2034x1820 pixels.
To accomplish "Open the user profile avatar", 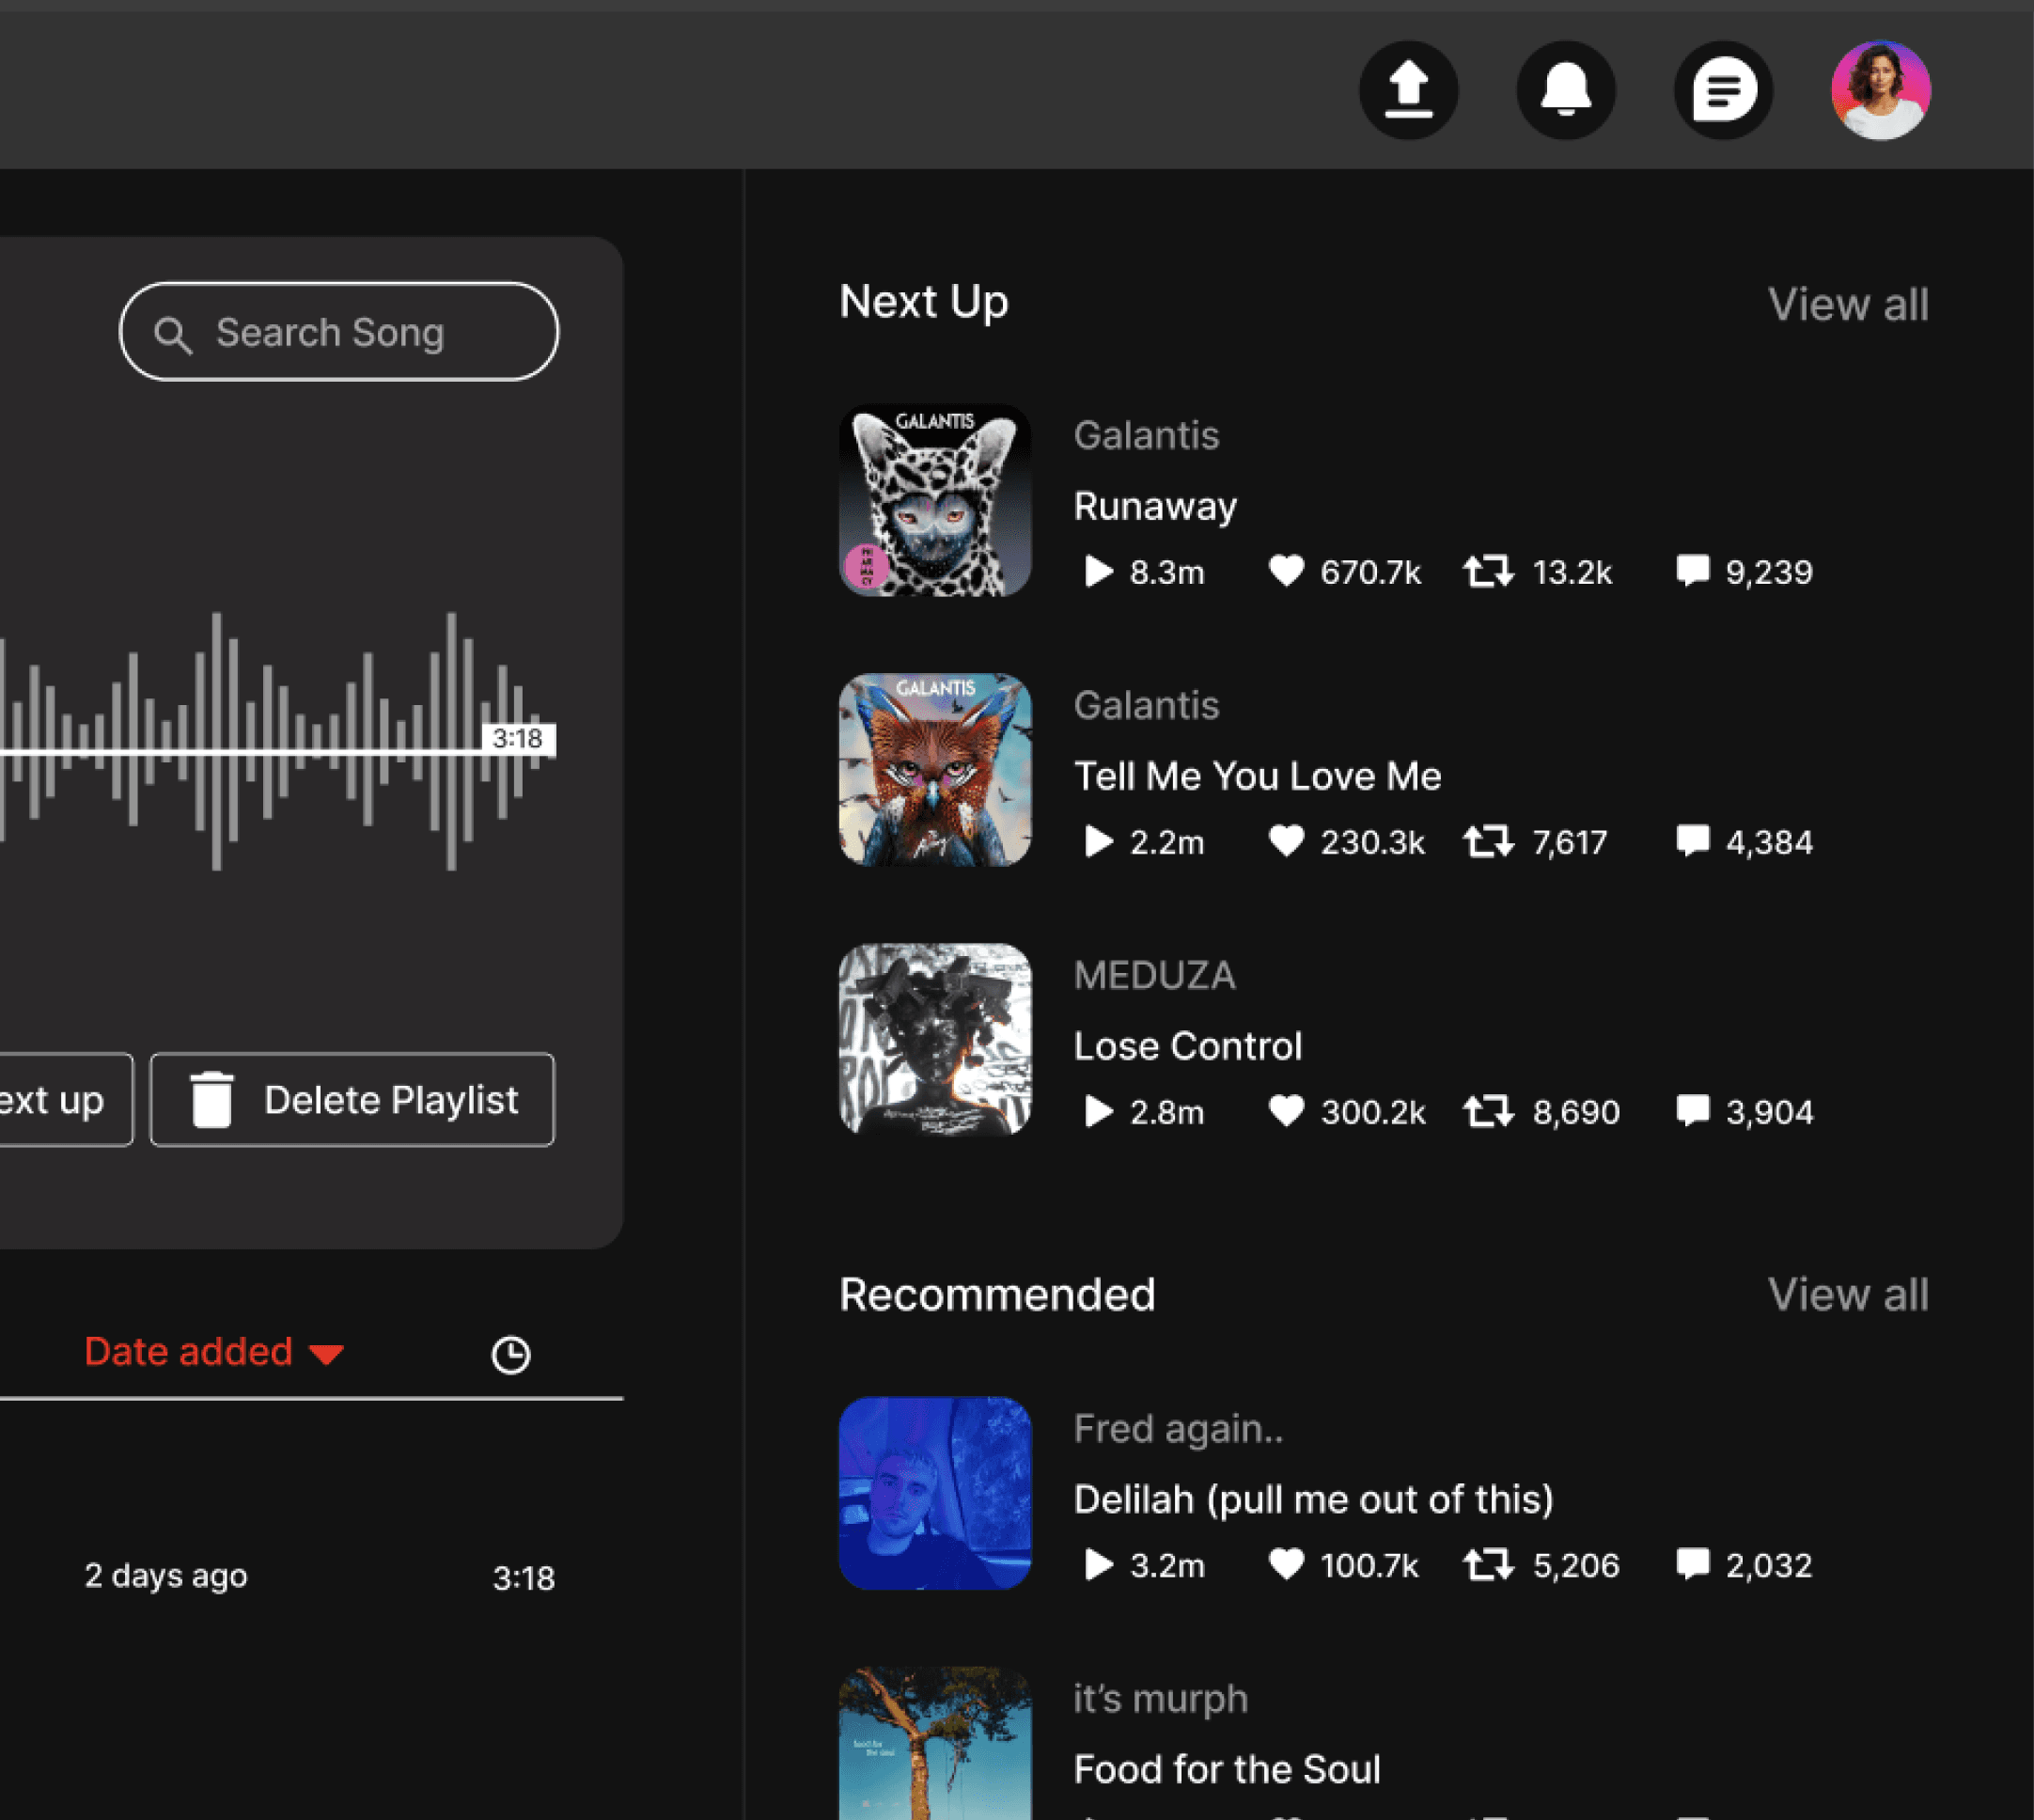I will 1880,90.
